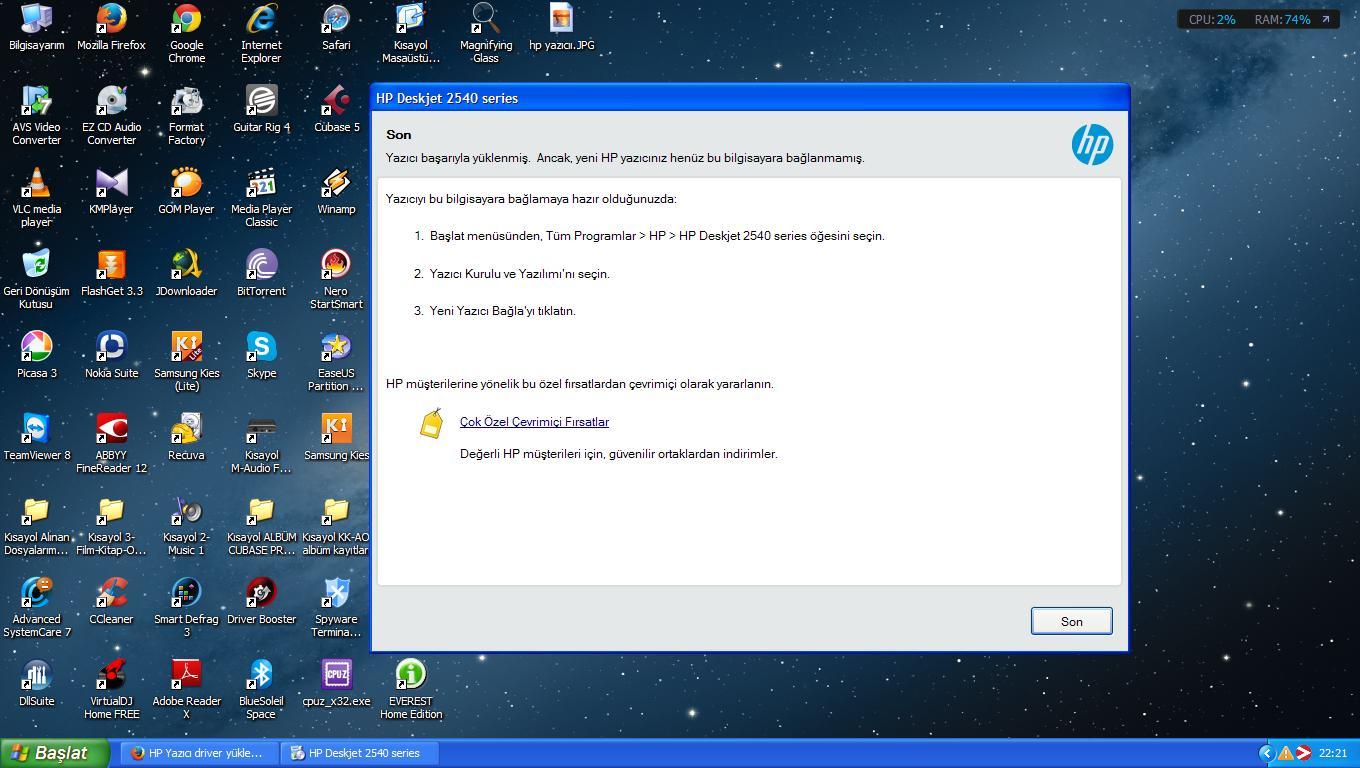
Task: Select the Spyware Terminator icon
Action: [336, 607]
